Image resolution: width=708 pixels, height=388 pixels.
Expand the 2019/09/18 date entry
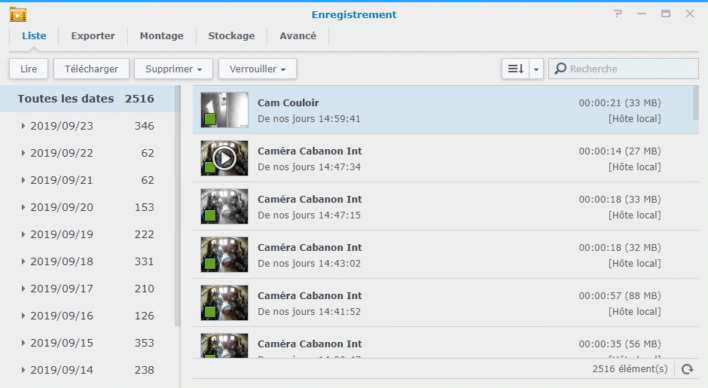23,262
